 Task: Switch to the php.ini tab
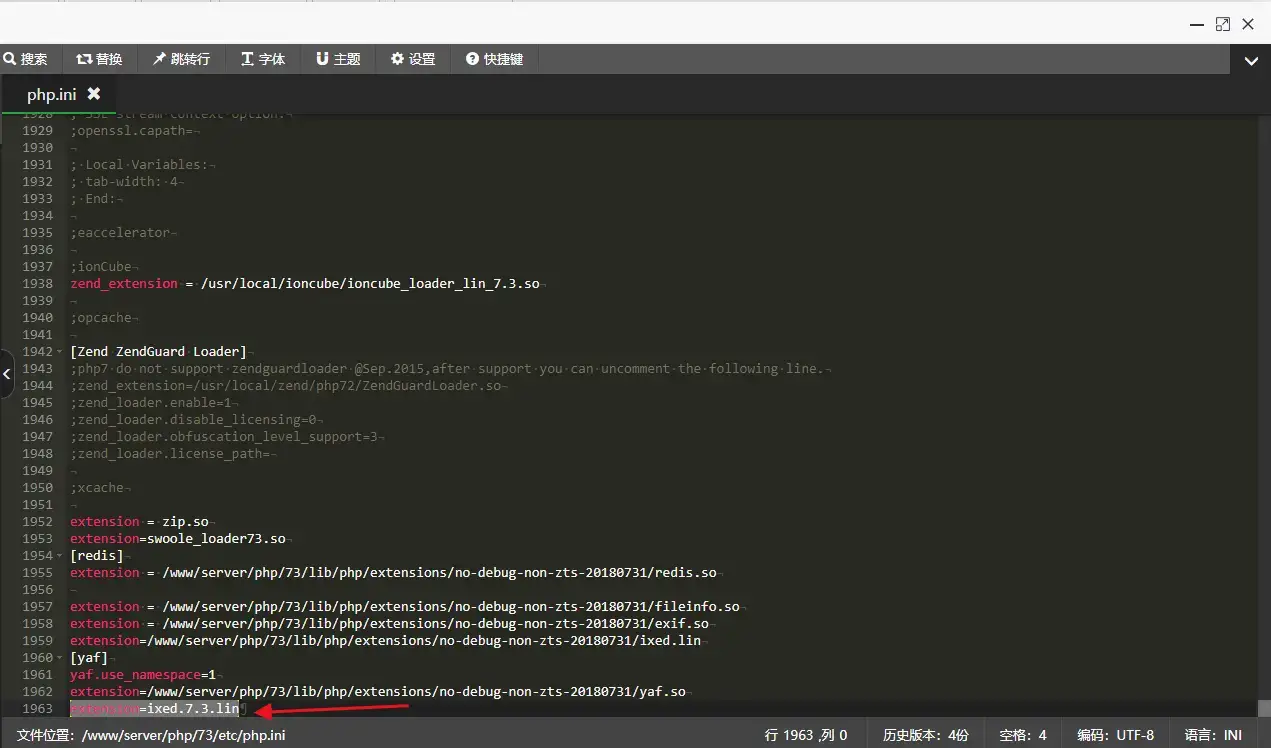pos(51,94)
